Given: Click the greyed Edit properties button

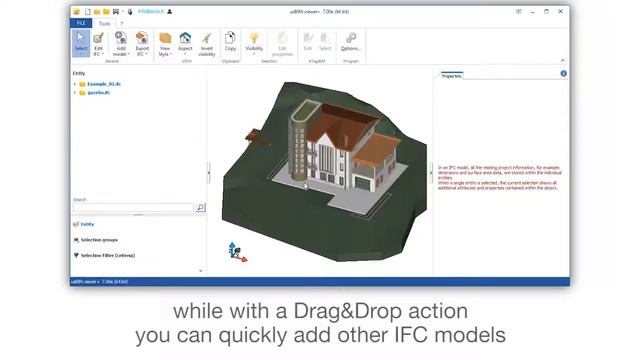Looking at the screenshot, I should point(282,44).
